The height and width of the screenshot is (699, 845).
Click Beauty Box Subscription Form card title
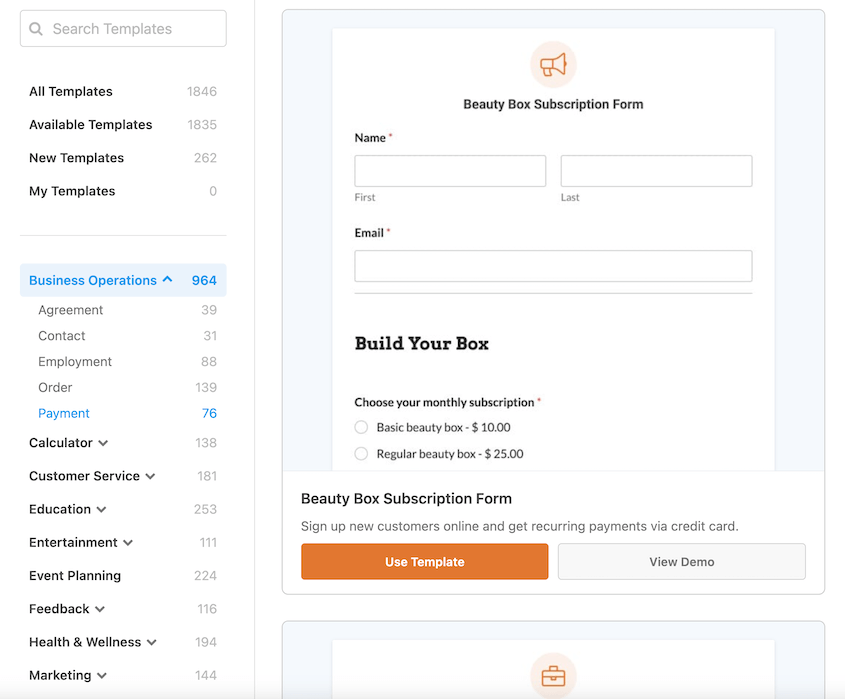(x=406, y=499)
